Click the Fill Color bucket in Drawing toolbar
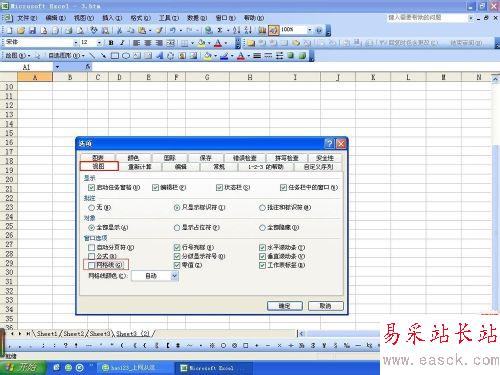Viewport: 500px width, 375px height. pos(207,56)
